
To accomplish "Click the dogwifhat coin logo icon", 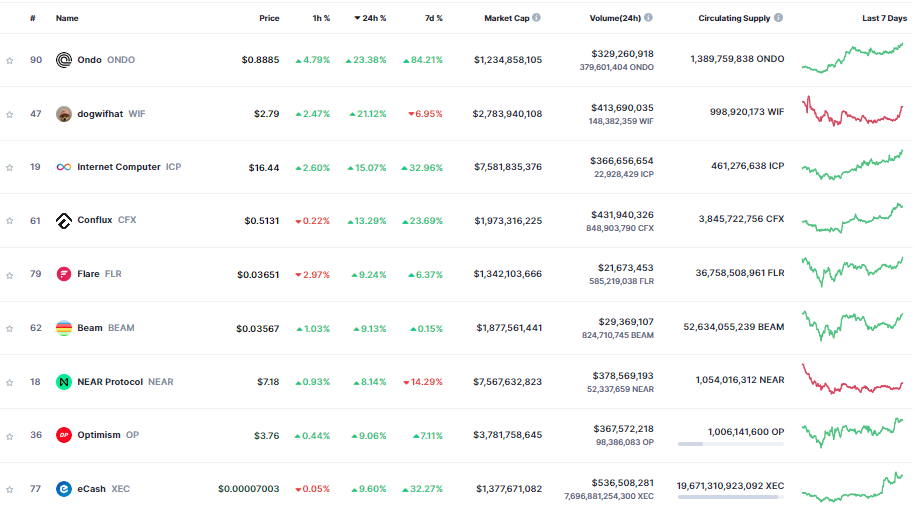I will pos(64,114).
